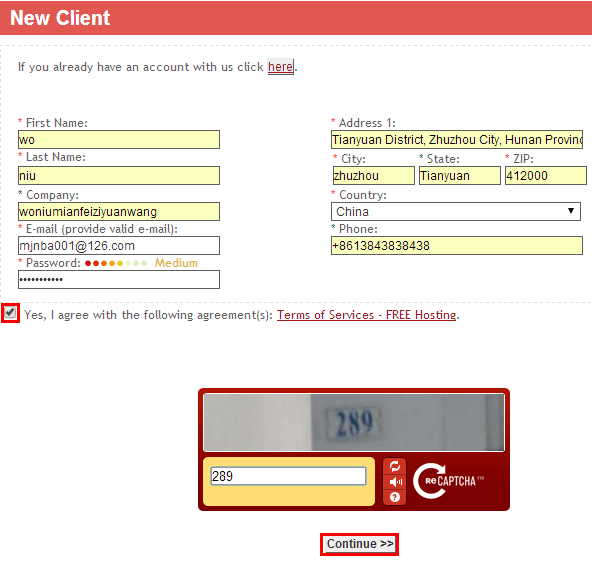This screenshot has width=592, height=563.
Task: Expand the Country dropdown showing China
Action: pyautogui.click(x=456, y=211)
